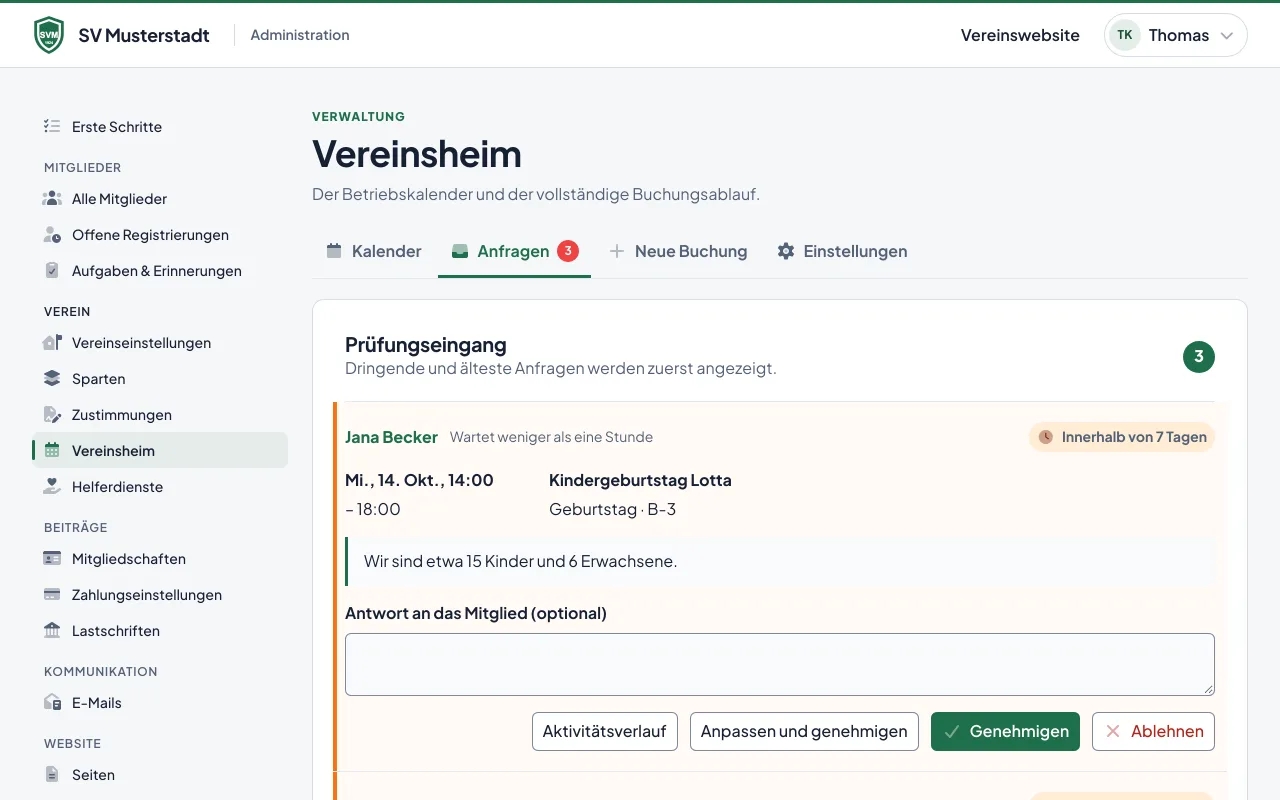
Task: Open Lastschriften page
Action: click(160, 631)
